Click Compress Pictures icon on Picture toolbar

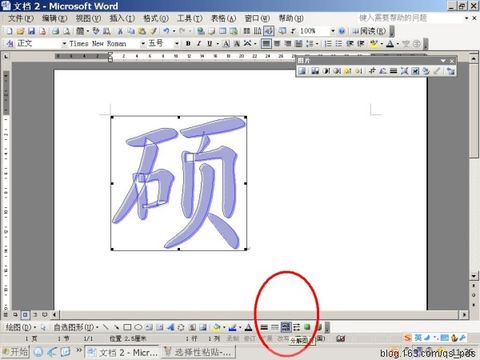pyautogui.click(x=405, y=71)
